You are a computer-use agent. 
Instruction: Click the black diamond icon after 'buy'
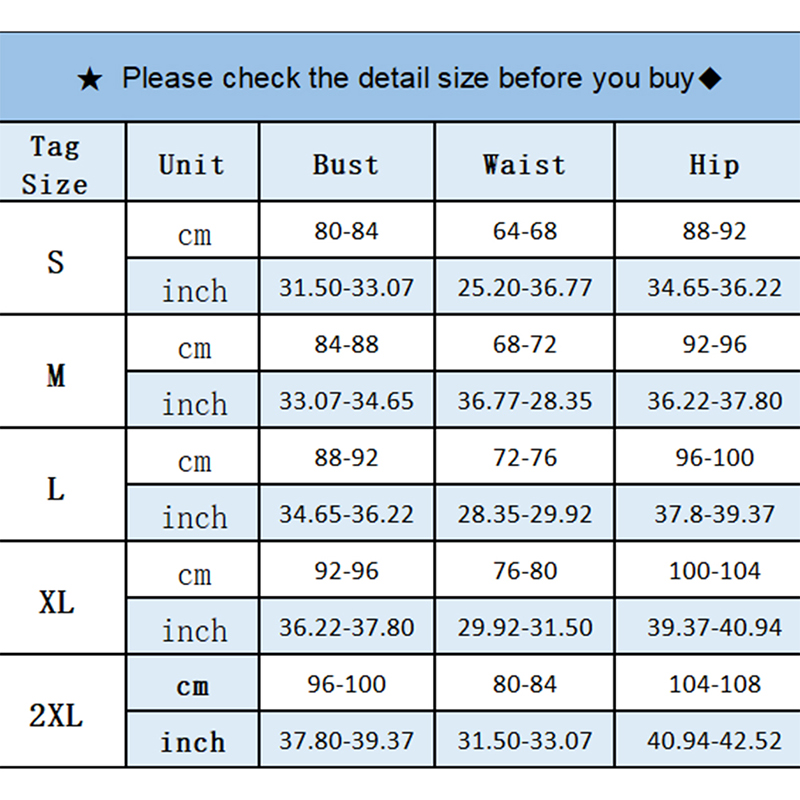709,79
